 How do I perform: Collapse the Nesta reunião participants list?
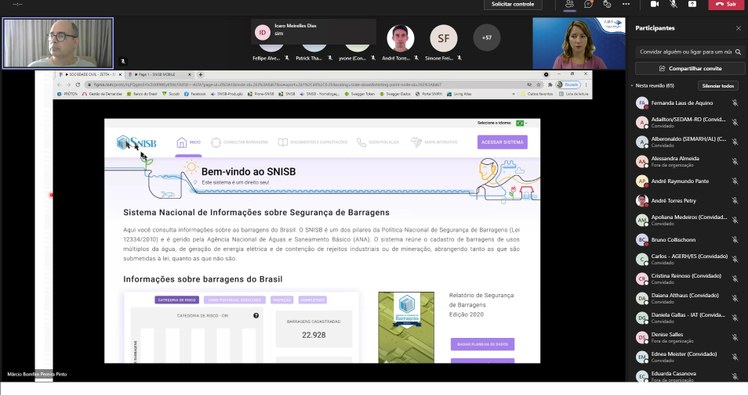point(632,86)
